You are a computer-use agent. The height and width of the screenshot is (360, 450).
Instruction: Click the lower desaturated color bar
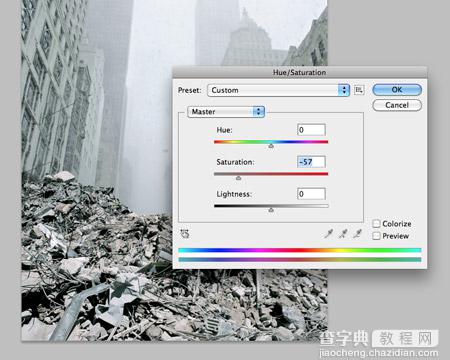pyautogui.click(x=300, y=259)
